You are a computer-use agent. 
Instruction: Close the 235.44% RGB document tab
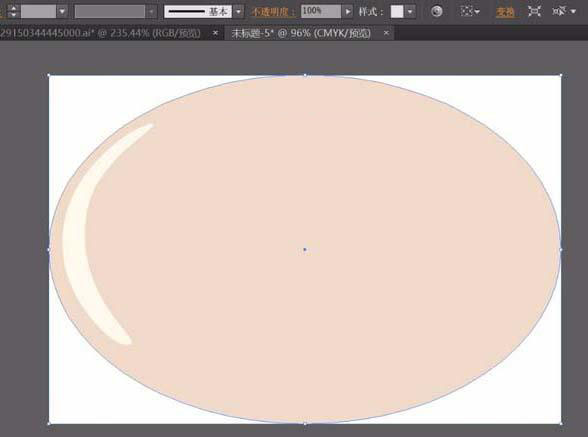tap(215, 33)
